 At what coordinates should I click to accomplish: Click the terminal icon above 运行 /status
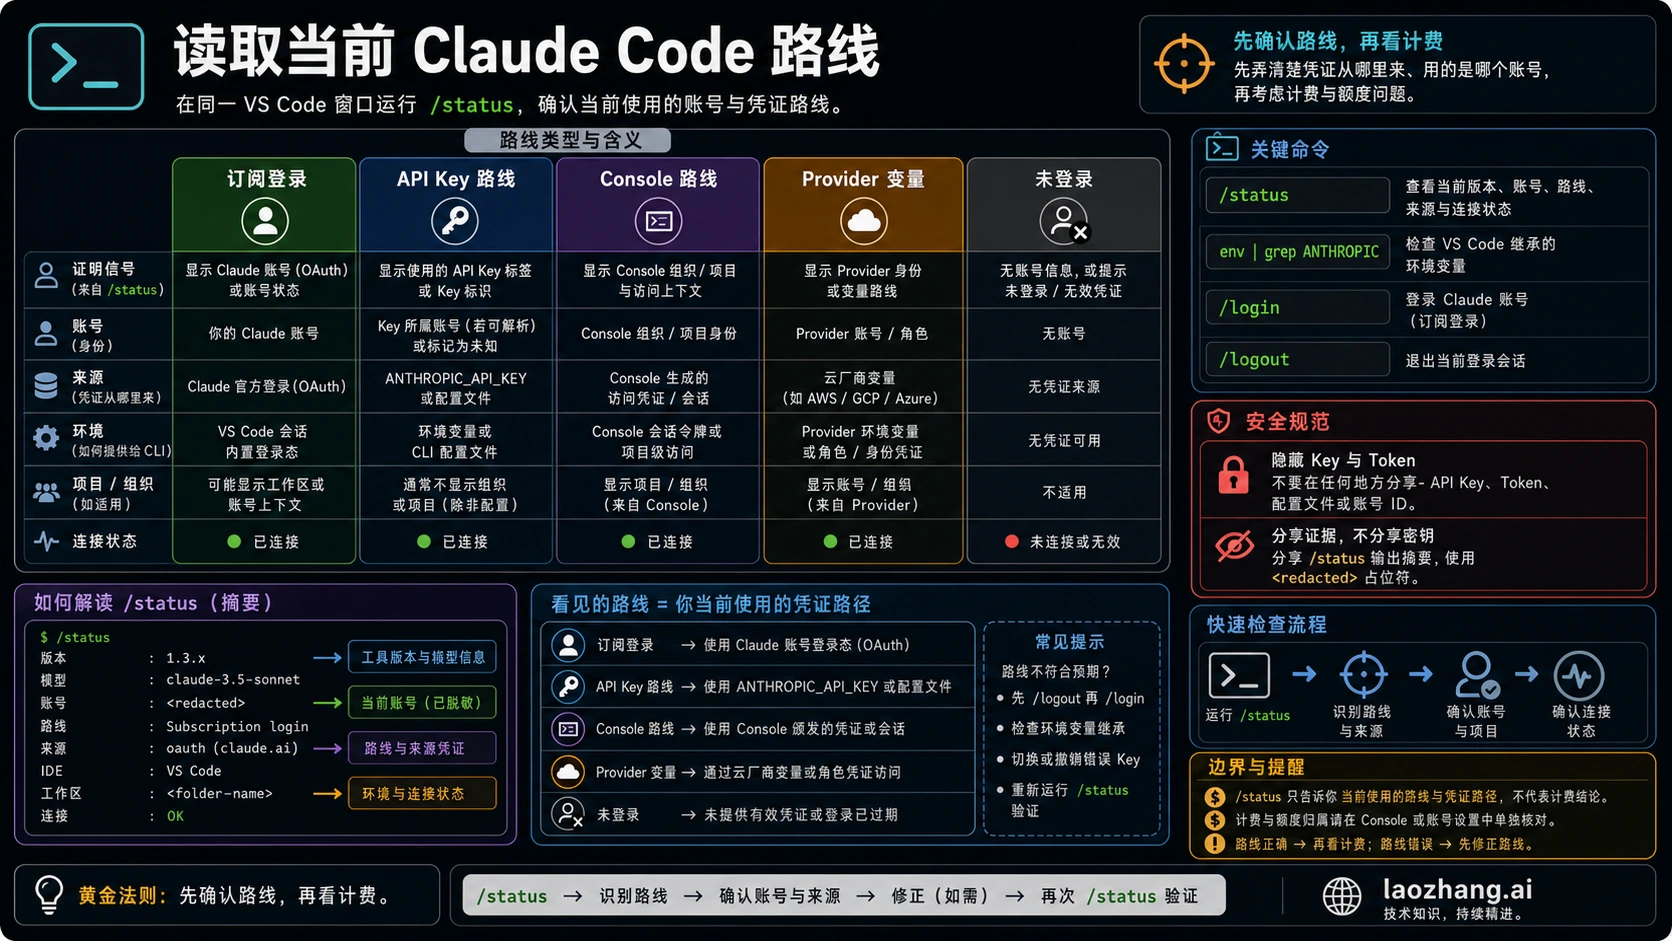1239,676
